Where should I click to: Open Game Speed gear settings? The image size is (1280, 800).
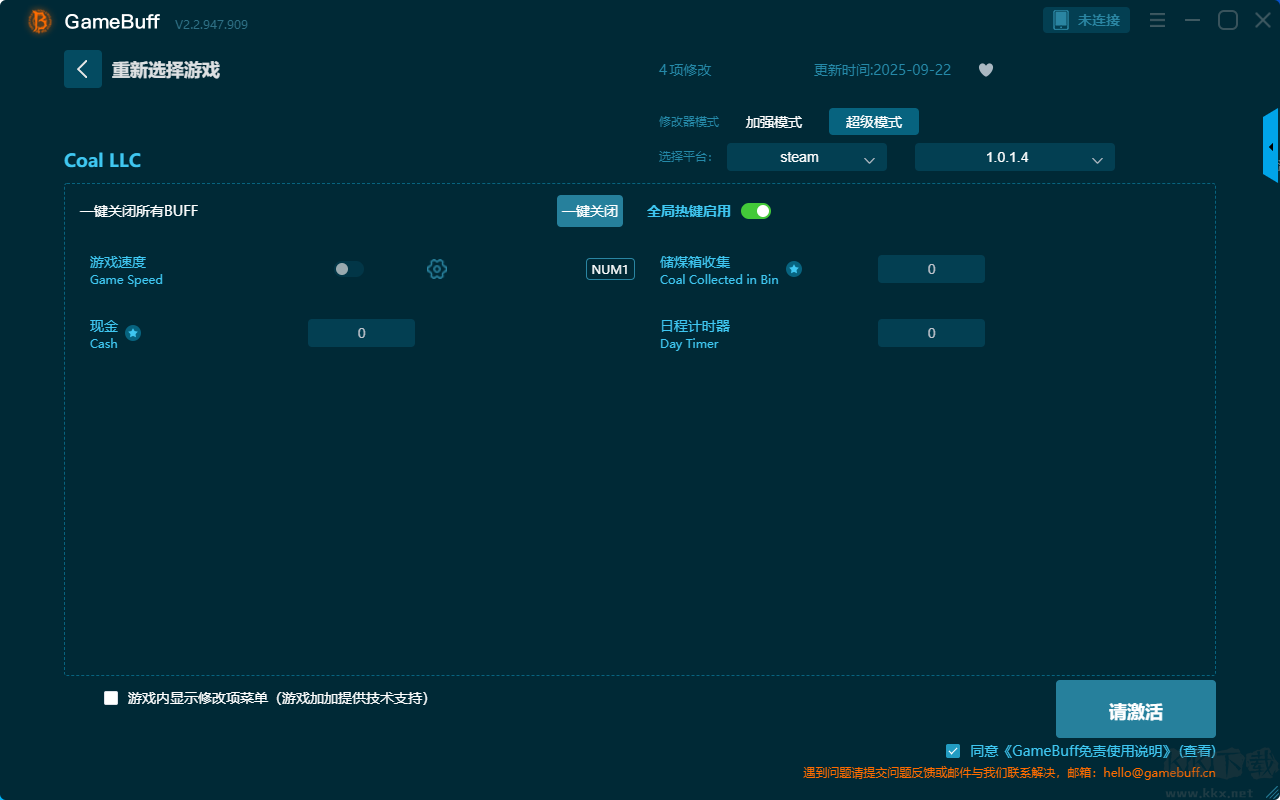tap(437, 269)
